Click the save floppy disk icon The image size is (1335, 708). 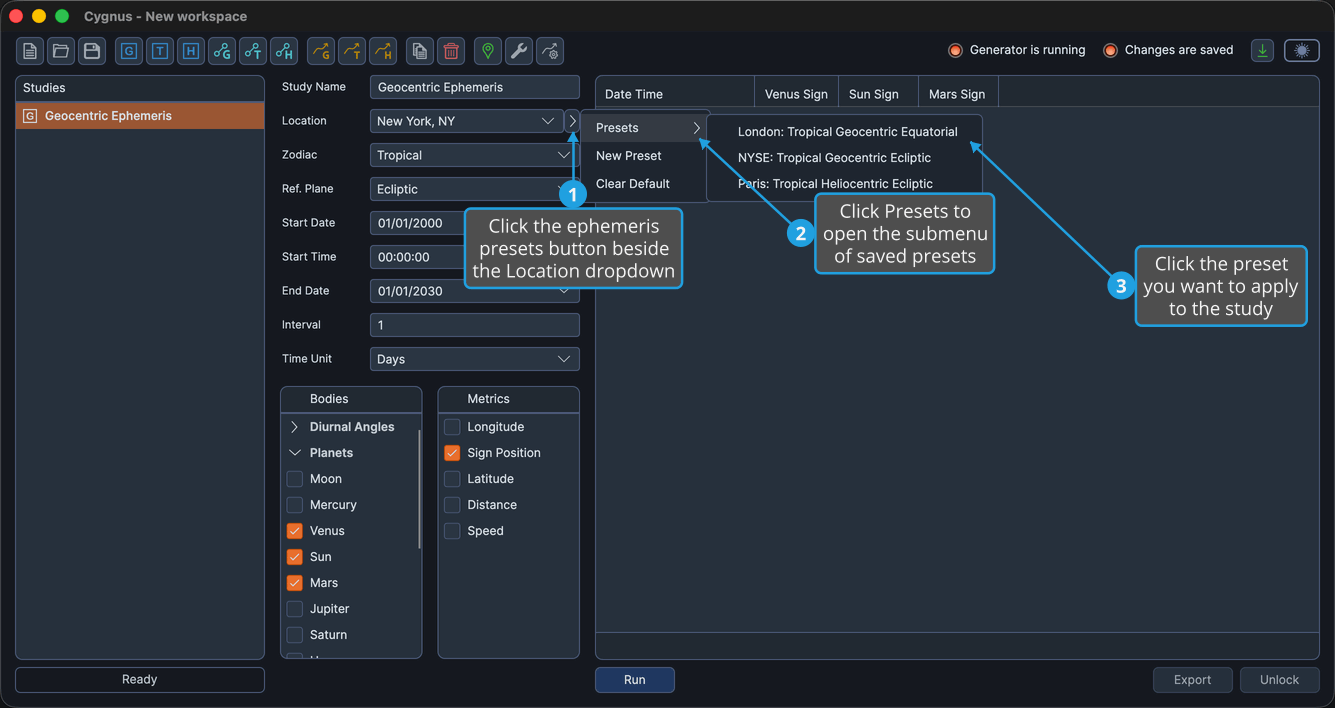click(92, 51)
